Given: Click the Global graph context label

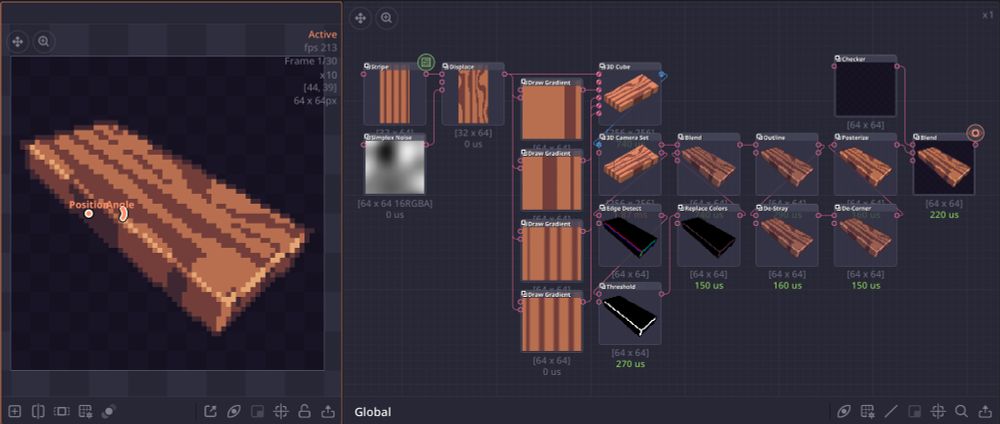Looking at the screenshot, I should 372,412.
